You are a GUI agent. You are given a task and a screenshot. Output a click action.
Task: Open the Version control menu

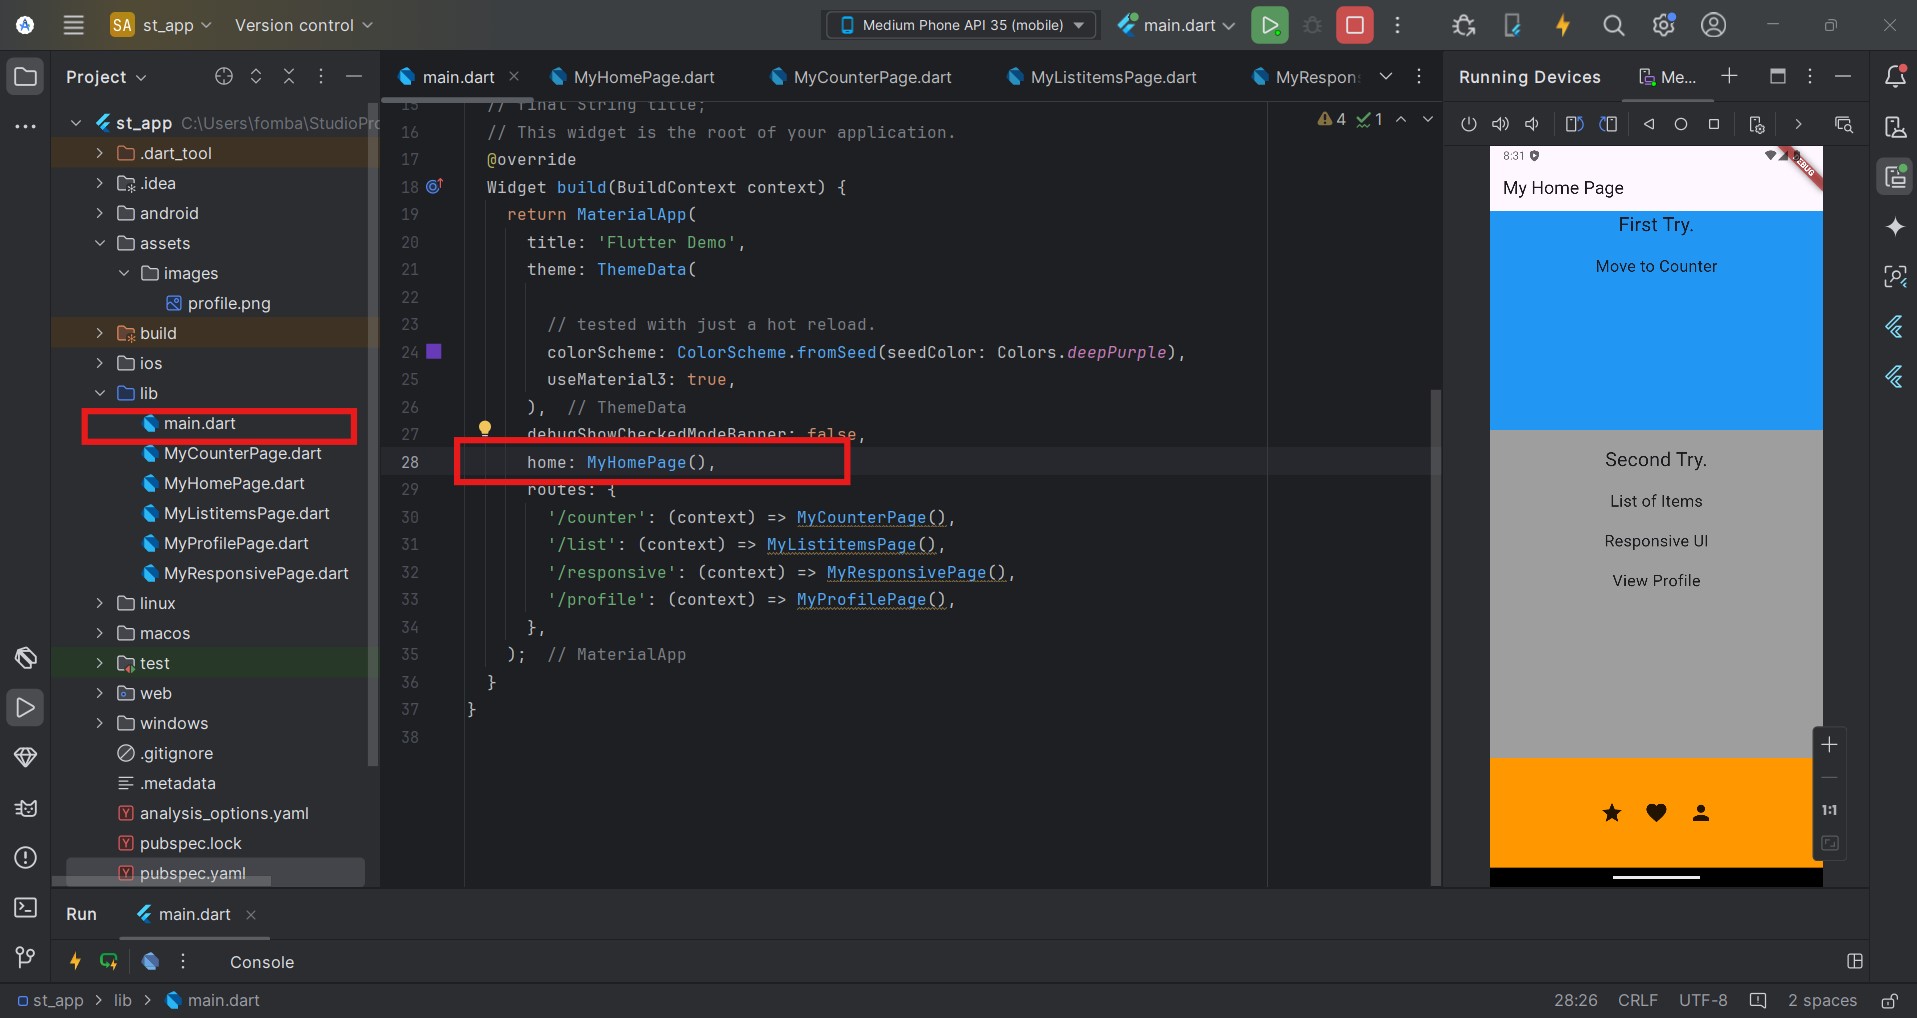(303, 25)
